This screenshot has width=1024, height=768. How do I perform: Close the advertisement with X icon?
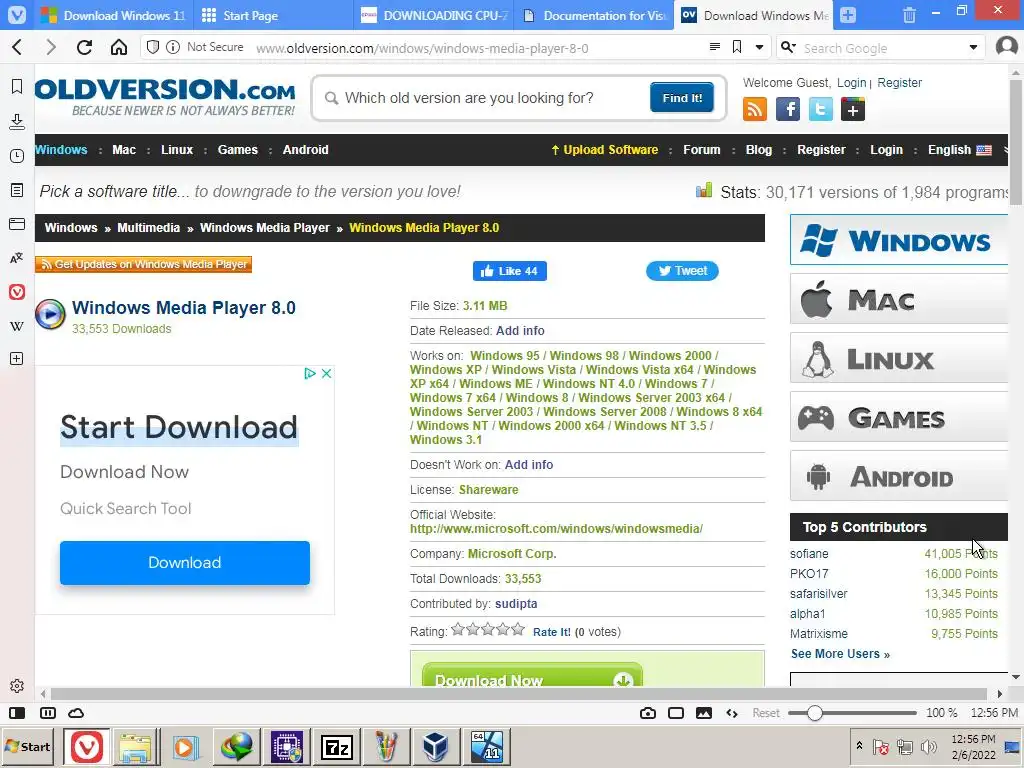click(327, 373)
